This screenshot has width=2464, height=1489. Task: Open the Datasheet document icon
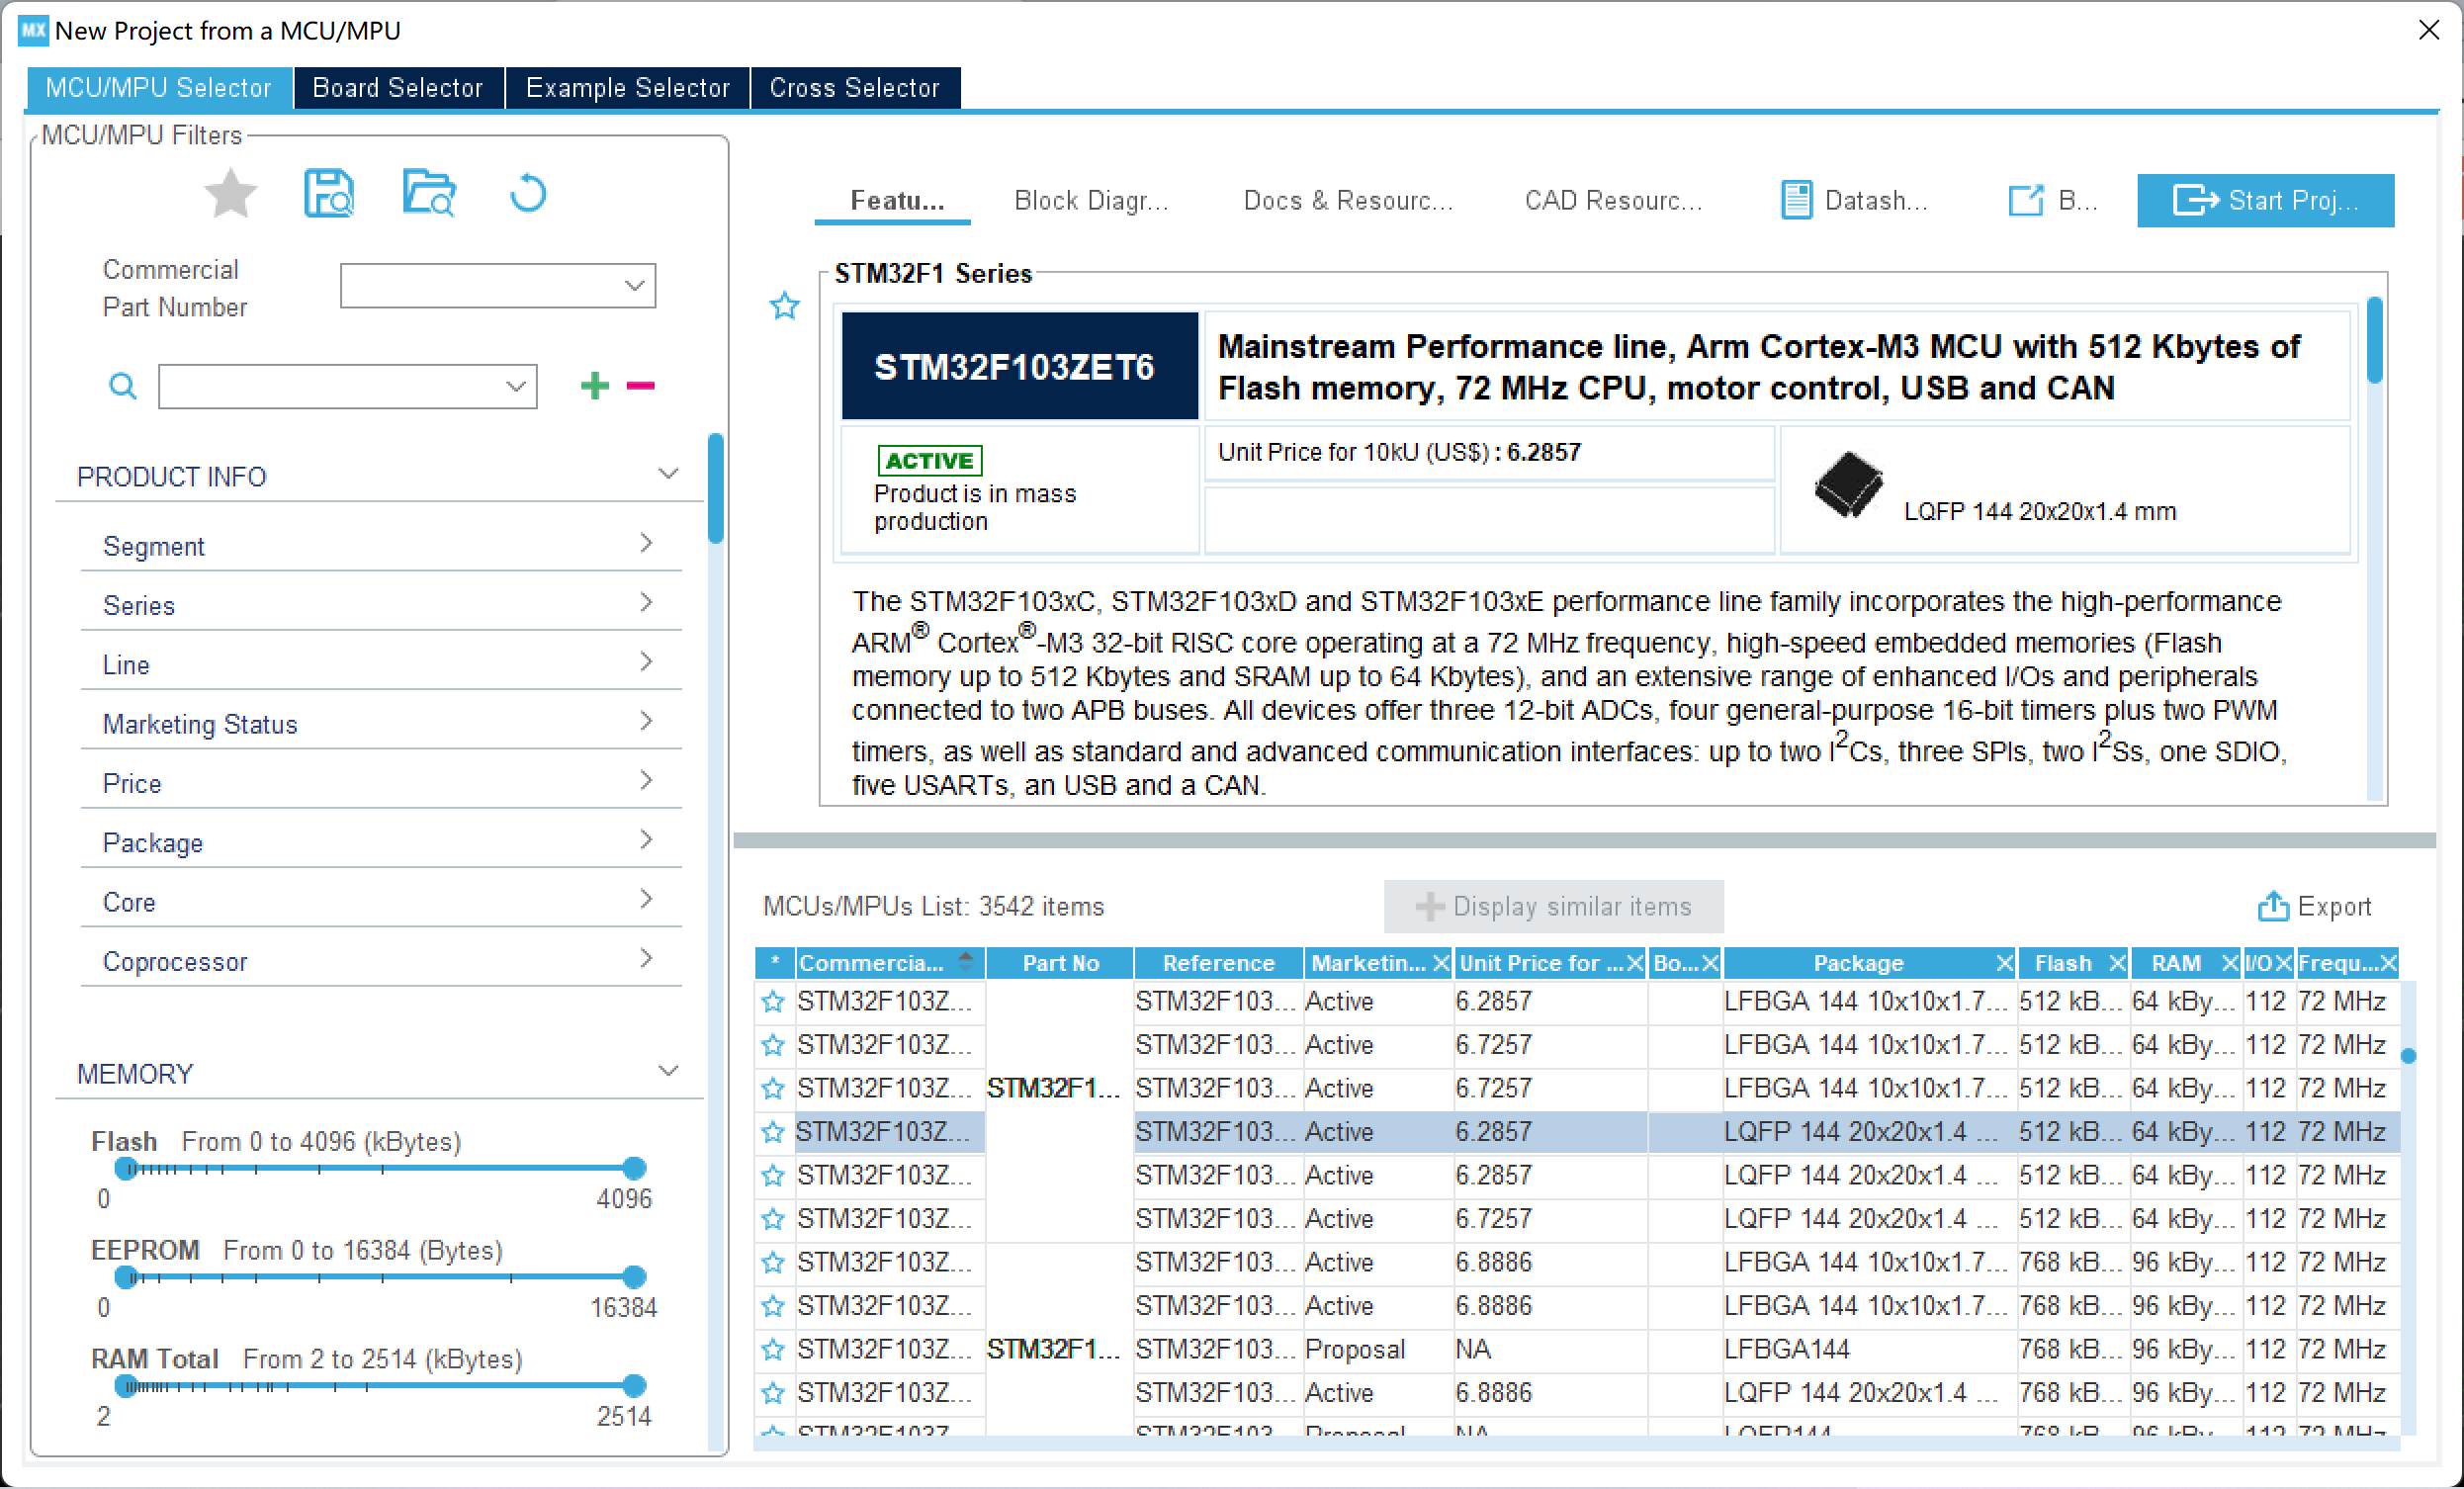click(x=1796, y=200)
